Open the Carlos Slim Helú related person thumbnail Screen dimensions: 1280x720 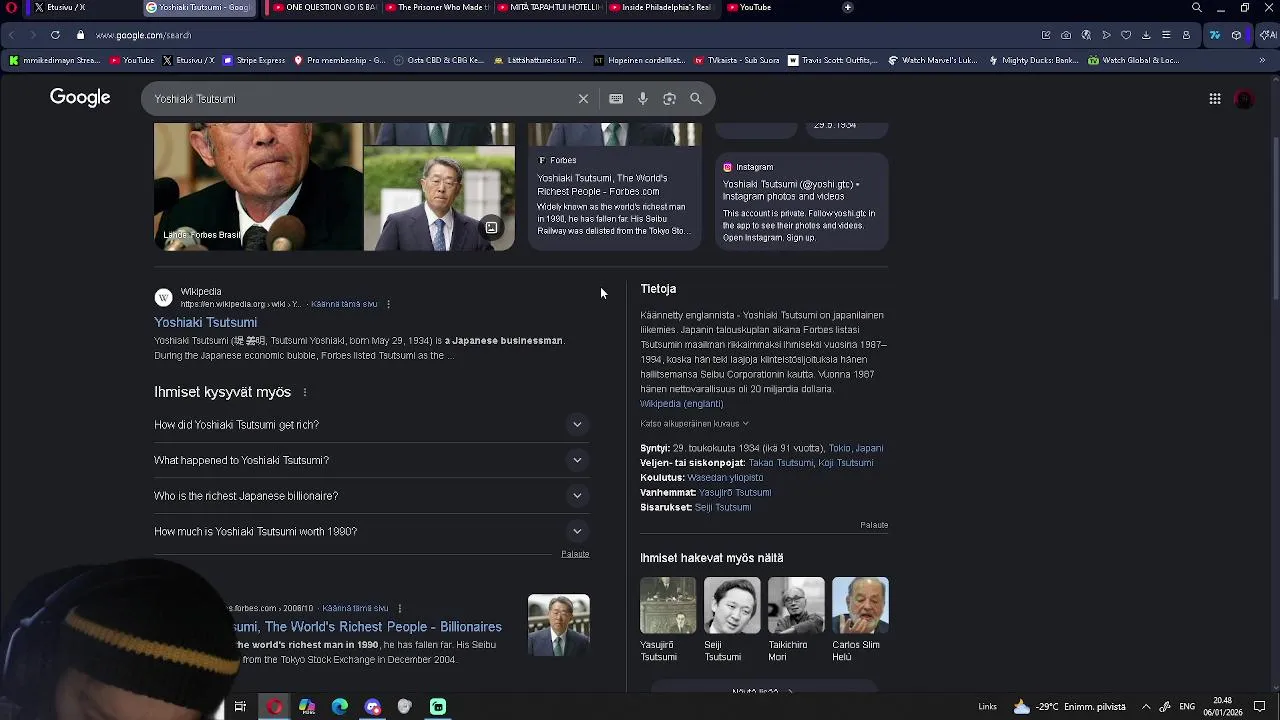tap(860, 605)
